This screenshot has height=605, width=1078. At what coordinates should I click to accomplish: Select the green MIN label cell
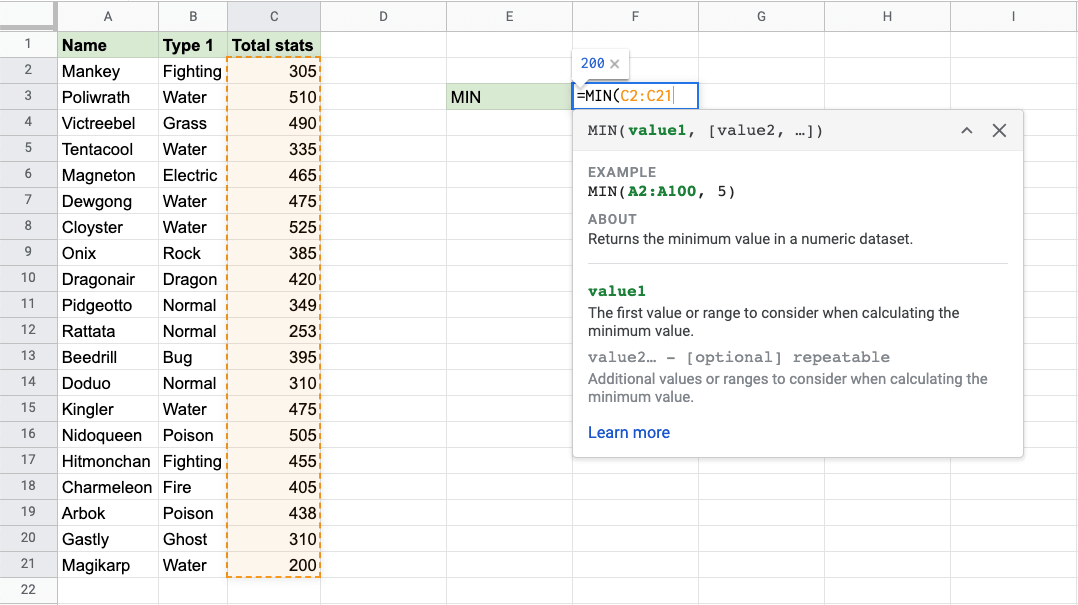pos(509,97)
